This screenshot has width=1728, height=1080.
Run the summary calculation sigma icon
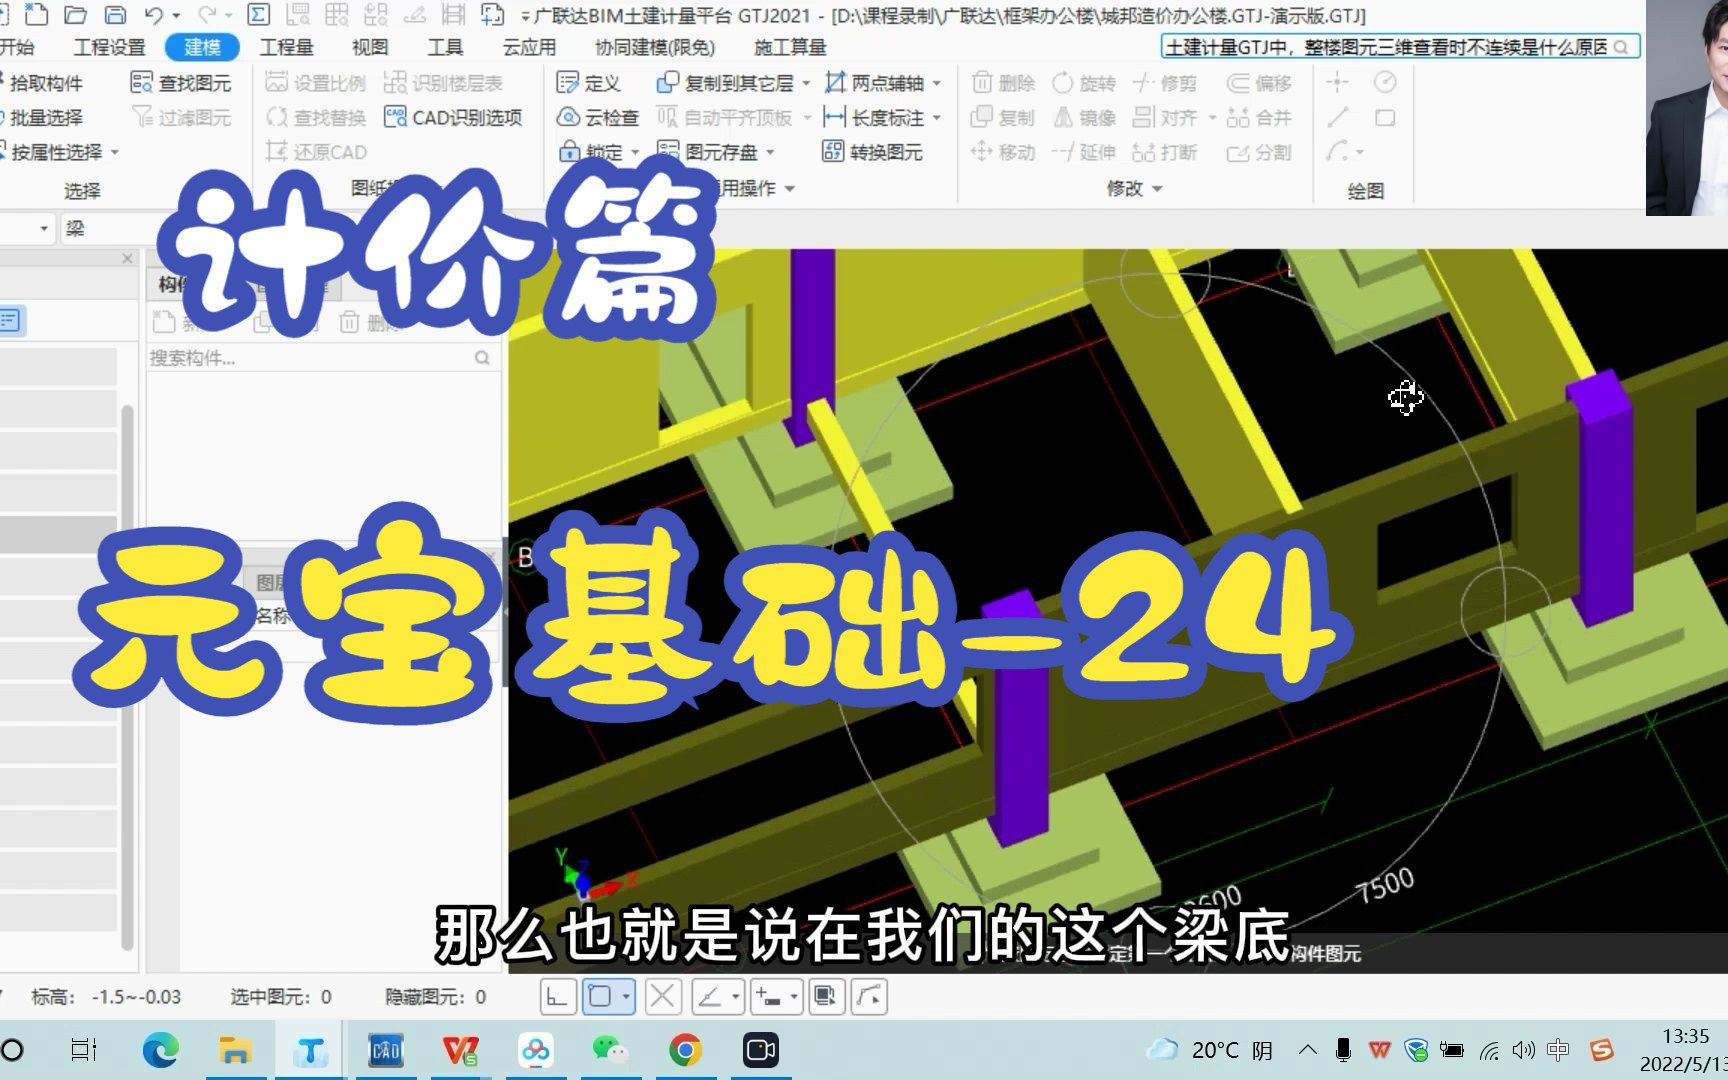pyautogui.click(x=258, y=14)
